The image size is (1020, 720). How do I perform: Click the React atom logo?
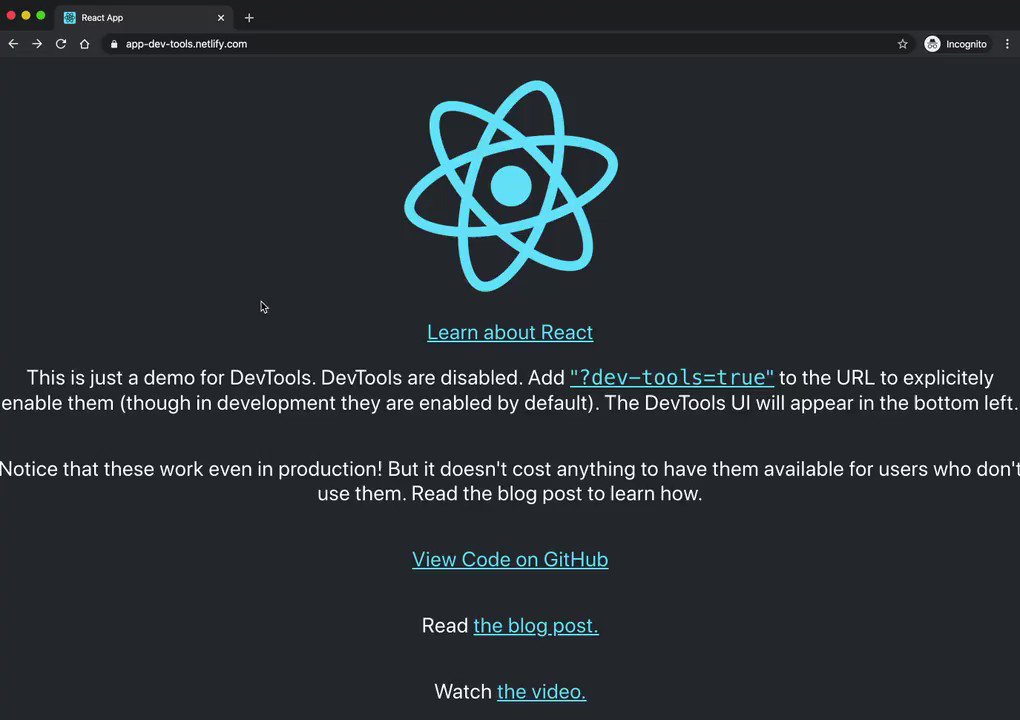510,184
